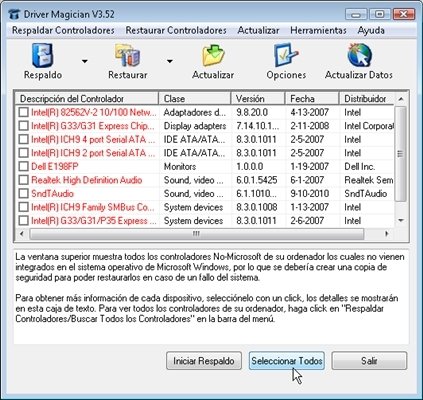Open the Ayuda menu

371,30
